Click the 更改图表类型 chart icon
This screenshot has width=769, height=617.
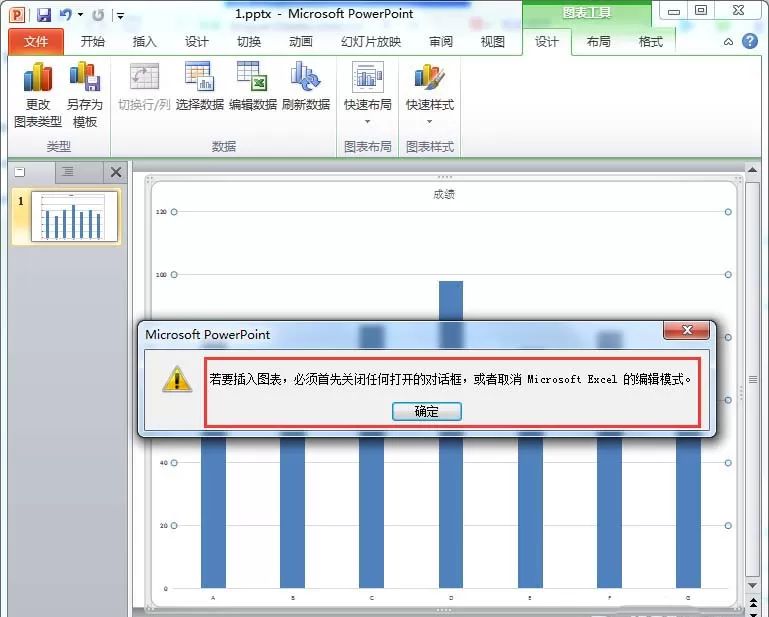click(38, 77)
